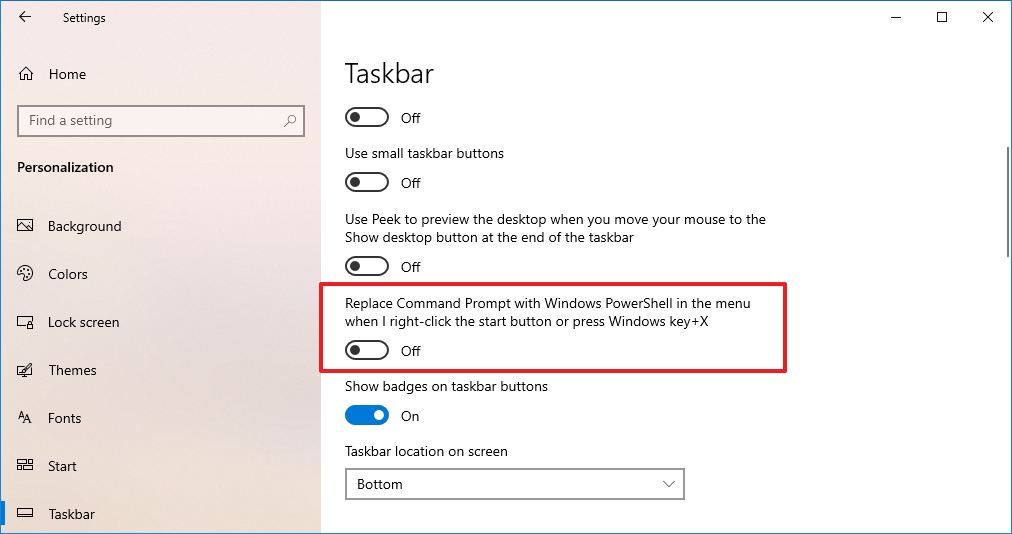Select the Colors palette icon
Screen dimensions: 1012x534
coord(26,274)
